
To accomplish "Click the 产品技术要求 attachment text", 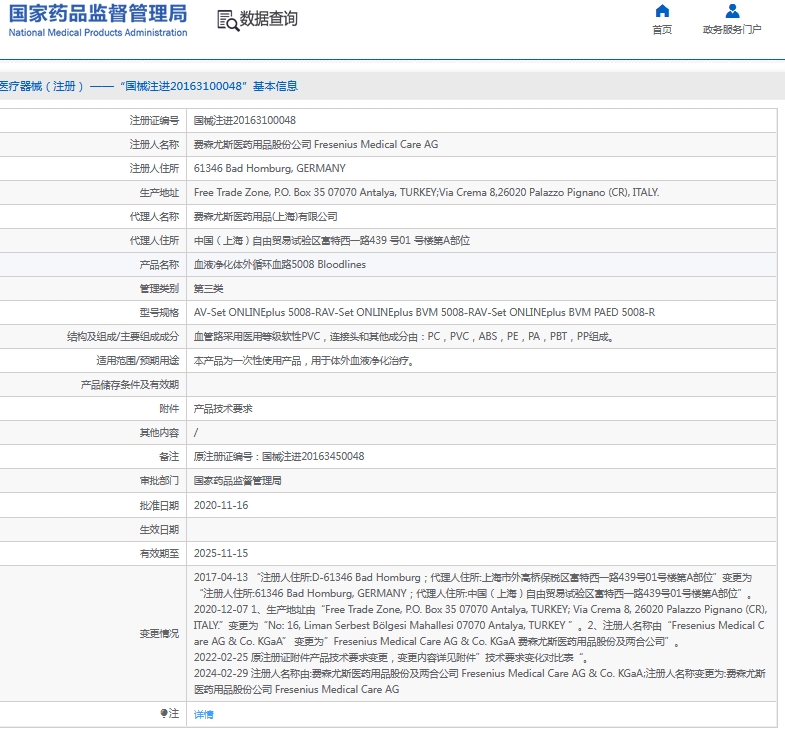I will click(x=223, y=409).
